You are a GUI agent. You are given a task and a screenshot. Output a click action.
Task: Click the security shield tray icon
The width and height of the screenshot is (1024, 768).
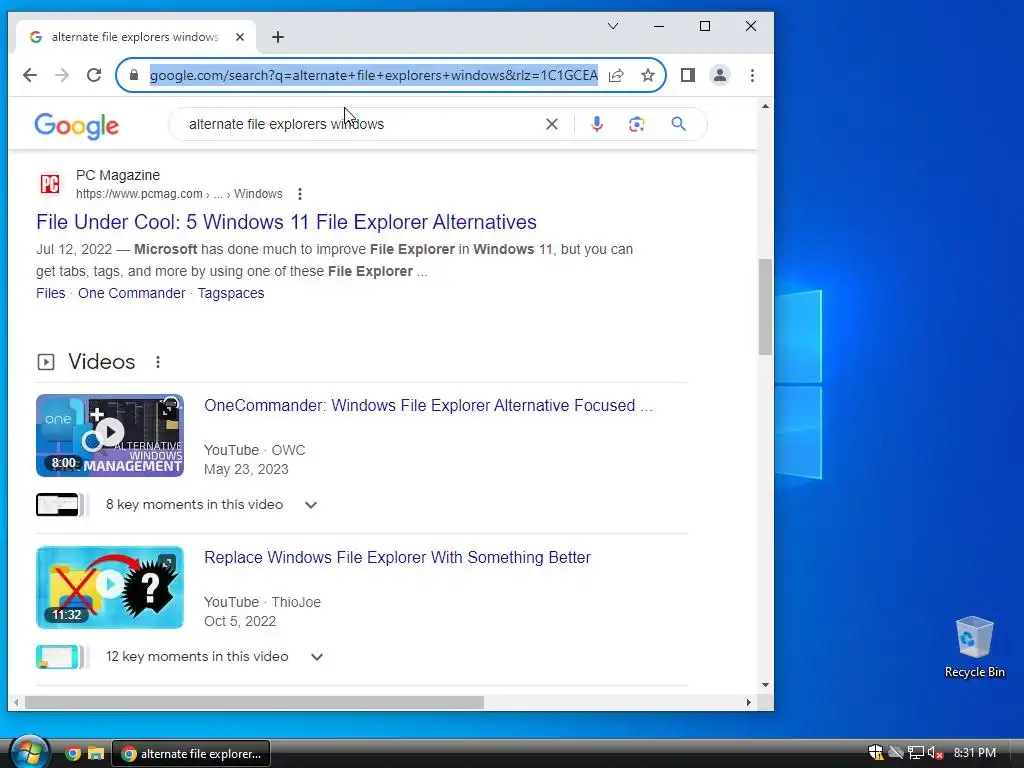click(x=875, y=753)
